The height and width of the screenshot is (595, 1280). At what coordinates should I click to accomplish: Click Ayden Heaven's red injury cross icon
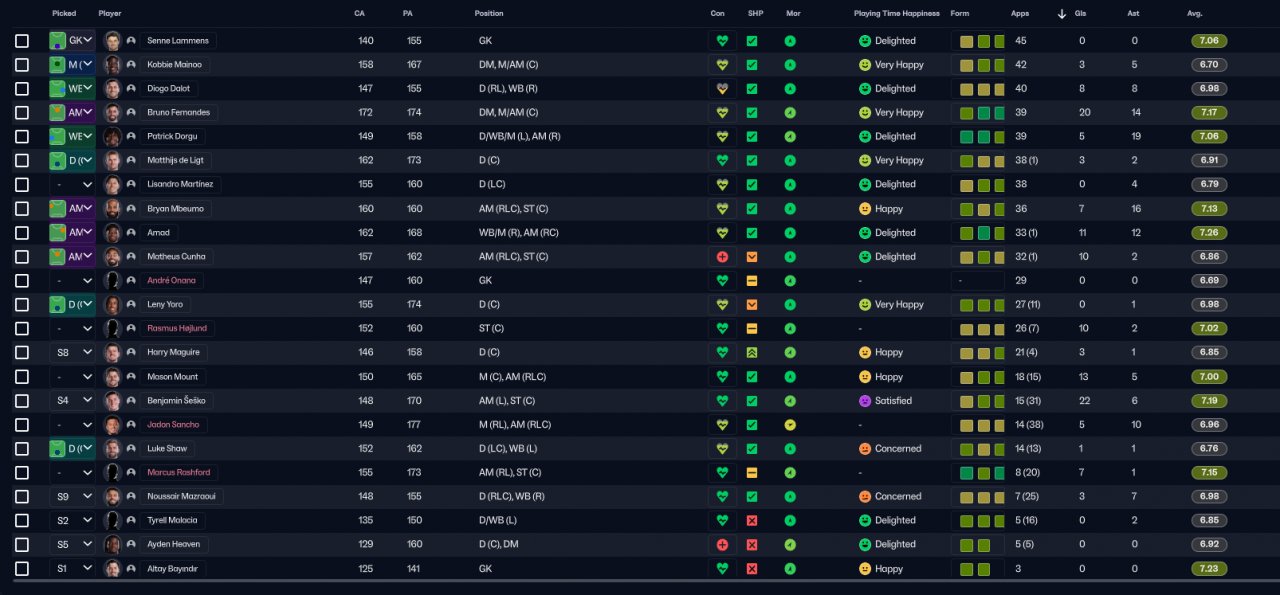point(722,545)
